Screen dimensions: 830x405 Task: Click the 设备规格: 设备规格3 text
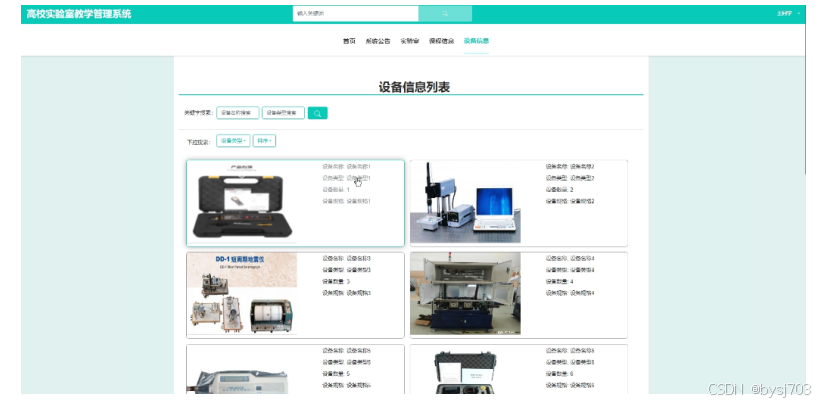347,293
